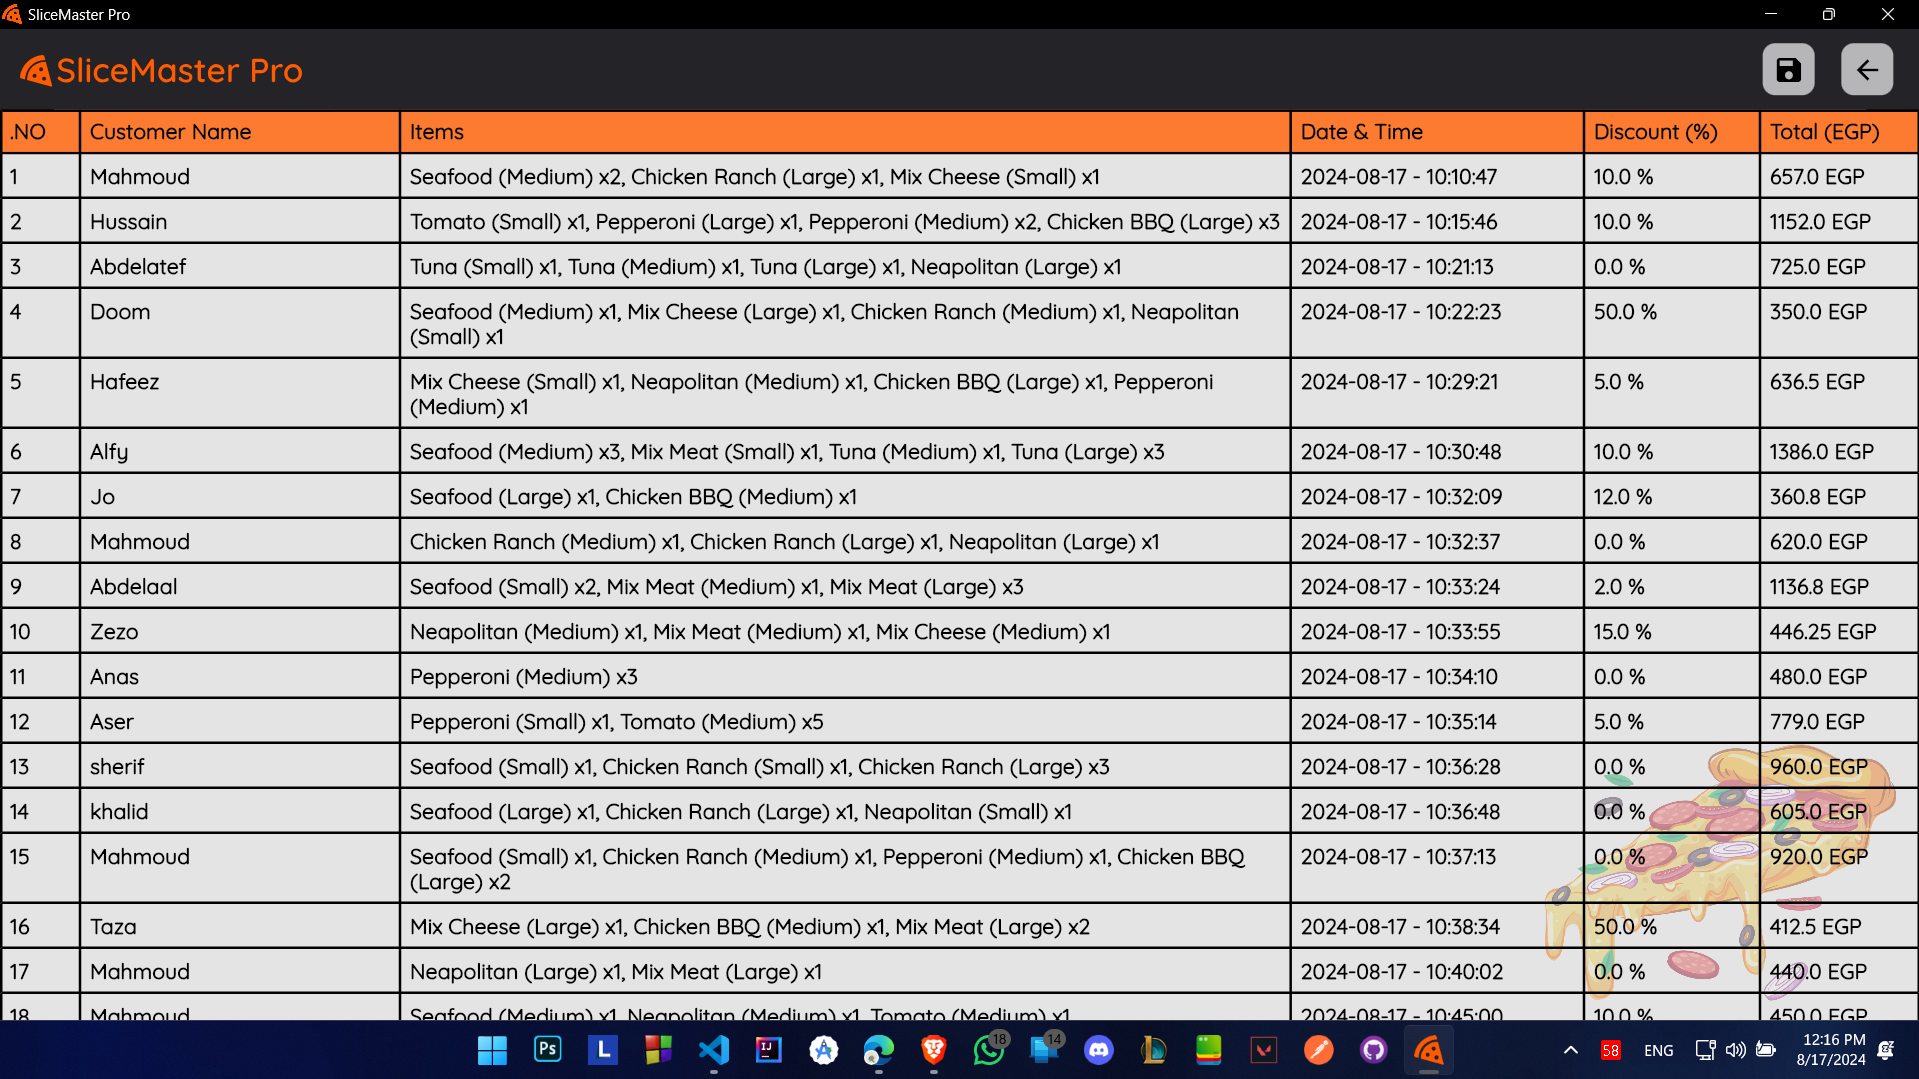
Task: Click the .NO column header
Action: (x=41, y=132)
